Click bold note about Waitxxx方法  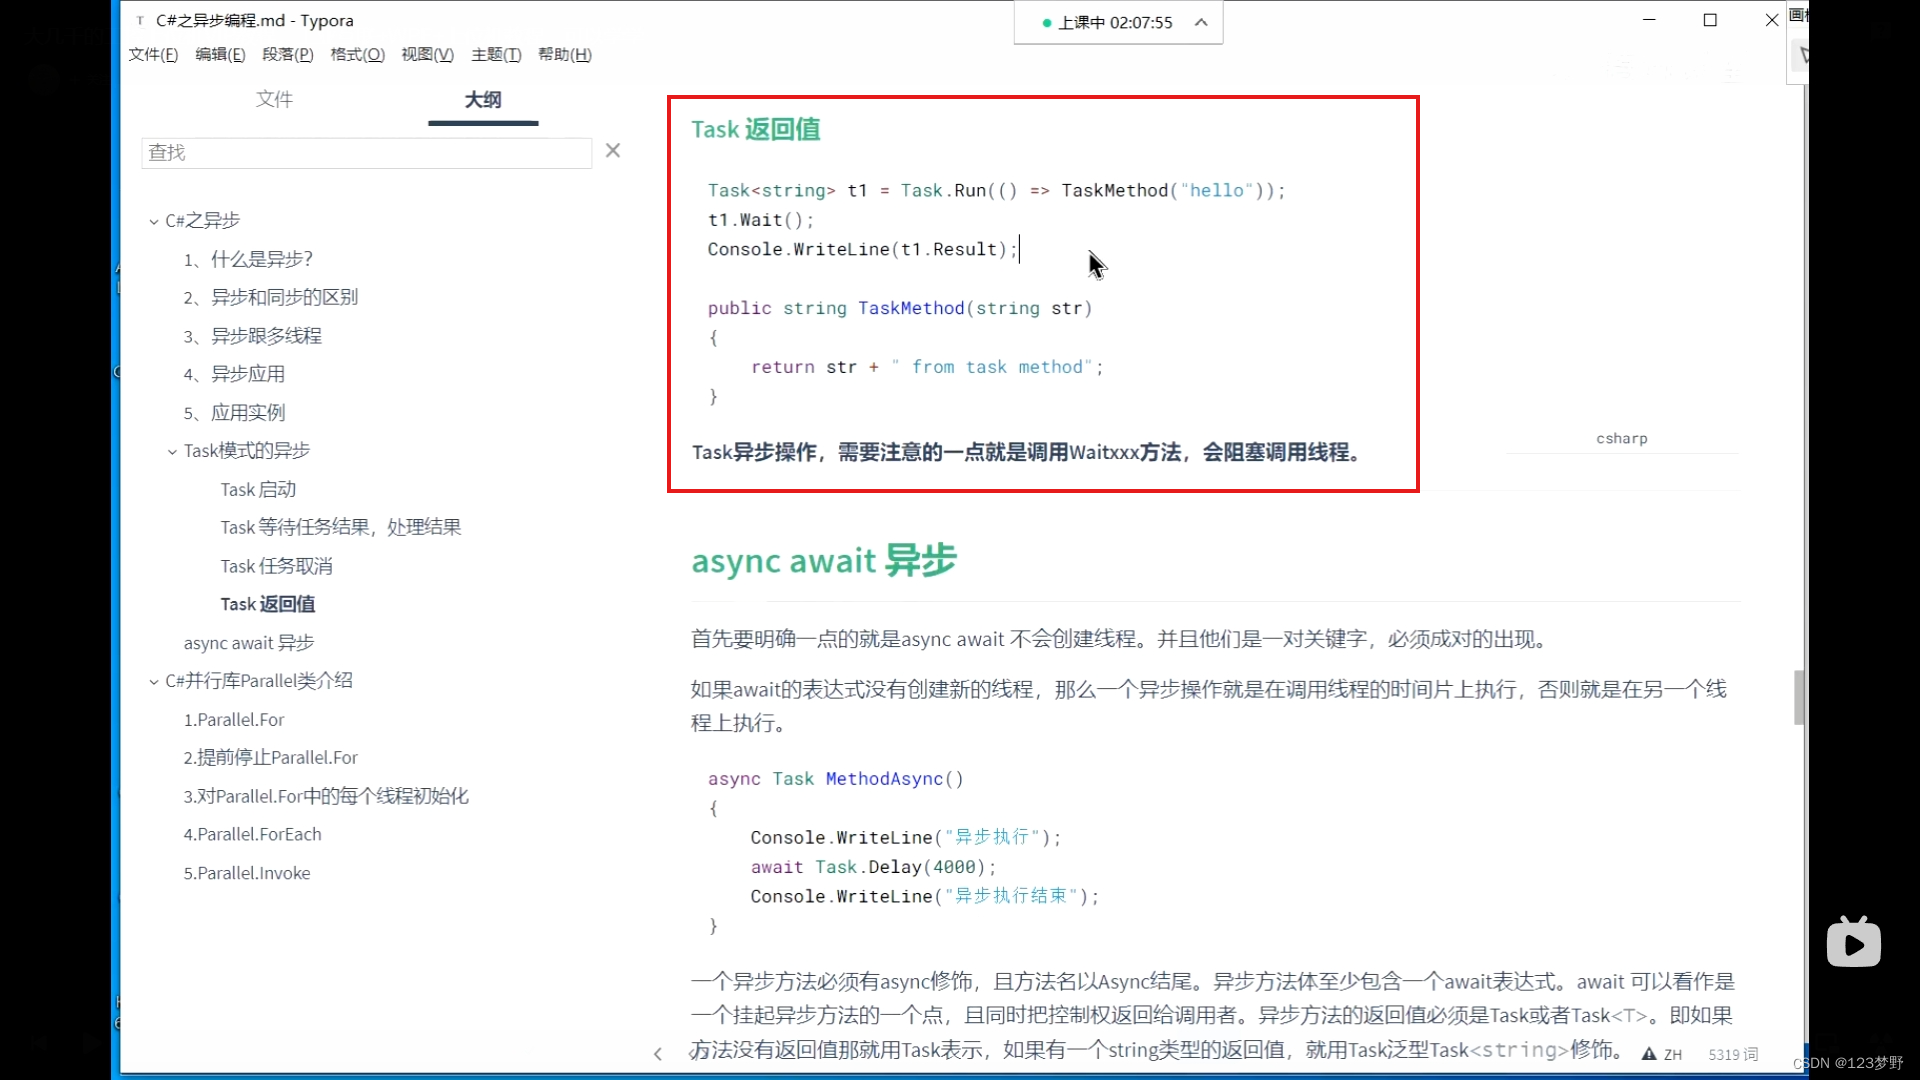1026,452
